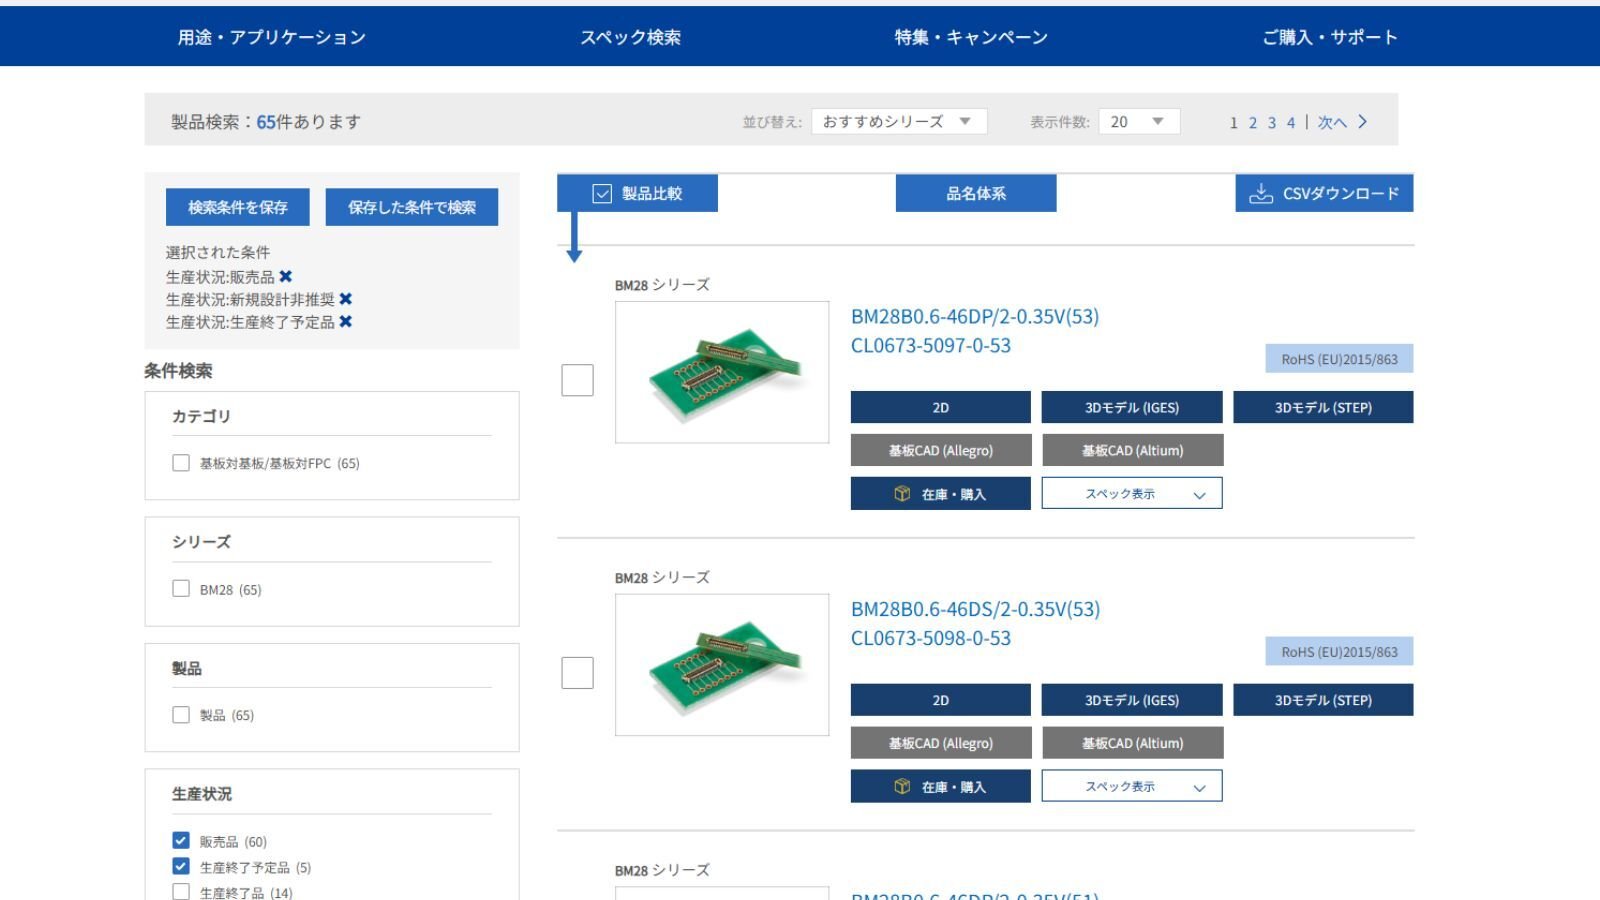
Task: Open the BM28B0.6-46DS/2-0.35V(53) product link
Action: [x=975, y=609]
